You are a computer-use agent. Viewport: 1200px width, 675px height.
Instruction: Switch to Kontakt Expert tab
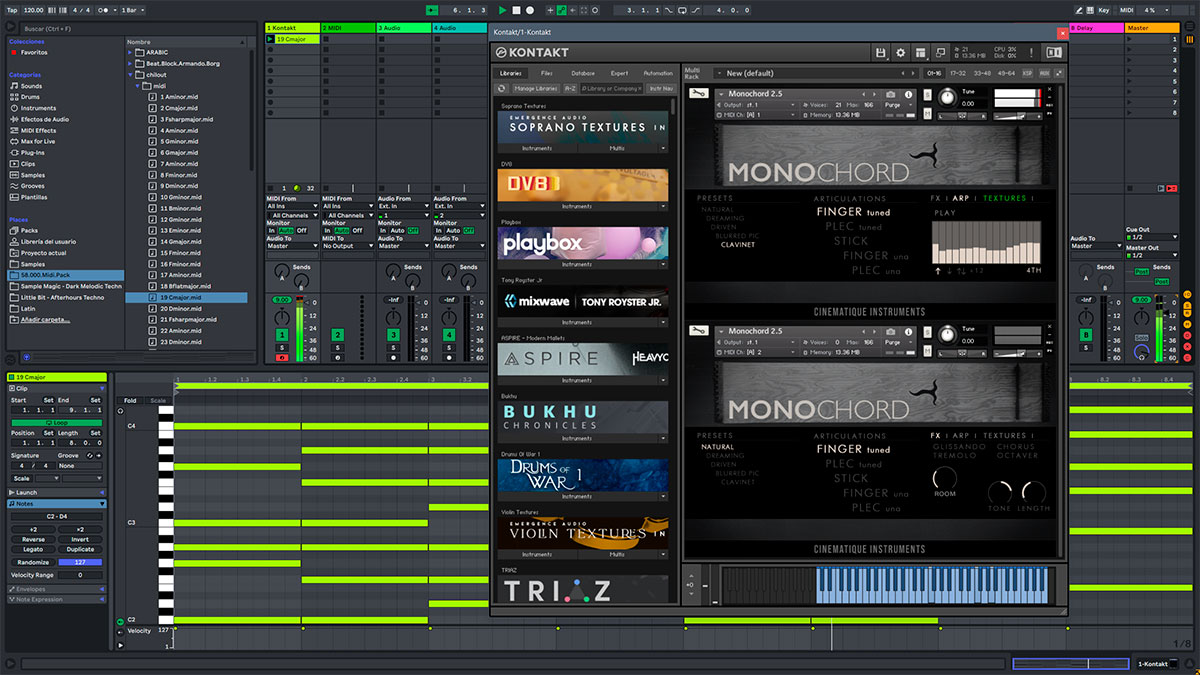click(x=620, y=73)
